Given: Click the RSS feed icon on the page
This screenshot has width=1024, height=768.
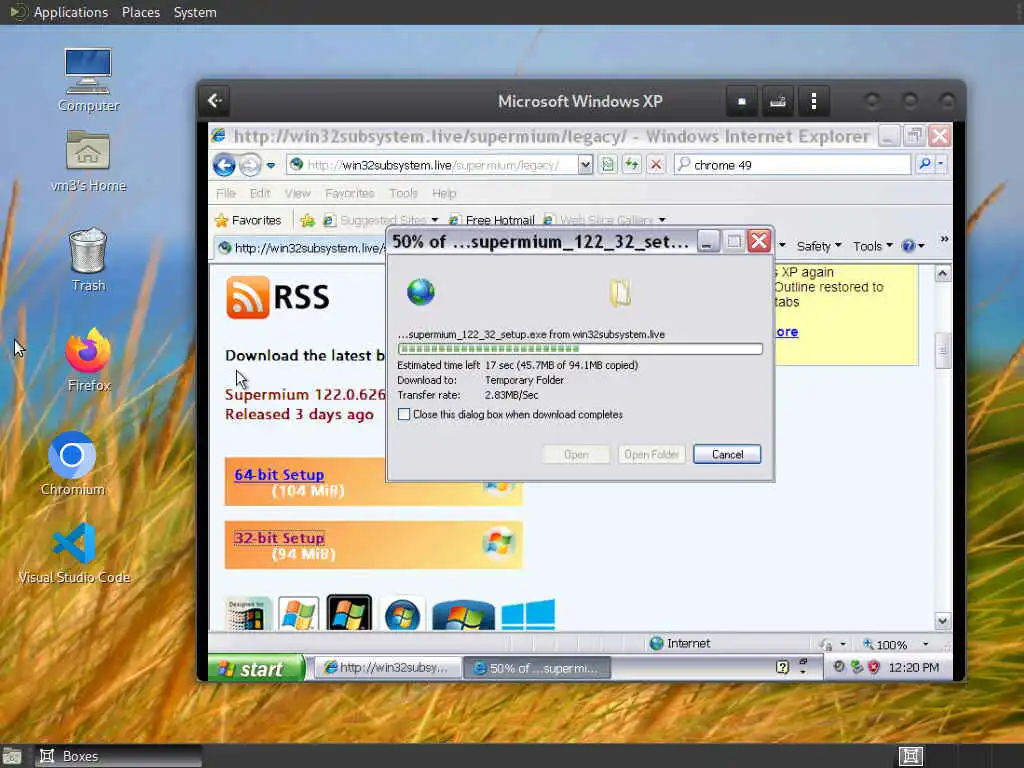Looking at the screenshot, I should pos(248,297).
